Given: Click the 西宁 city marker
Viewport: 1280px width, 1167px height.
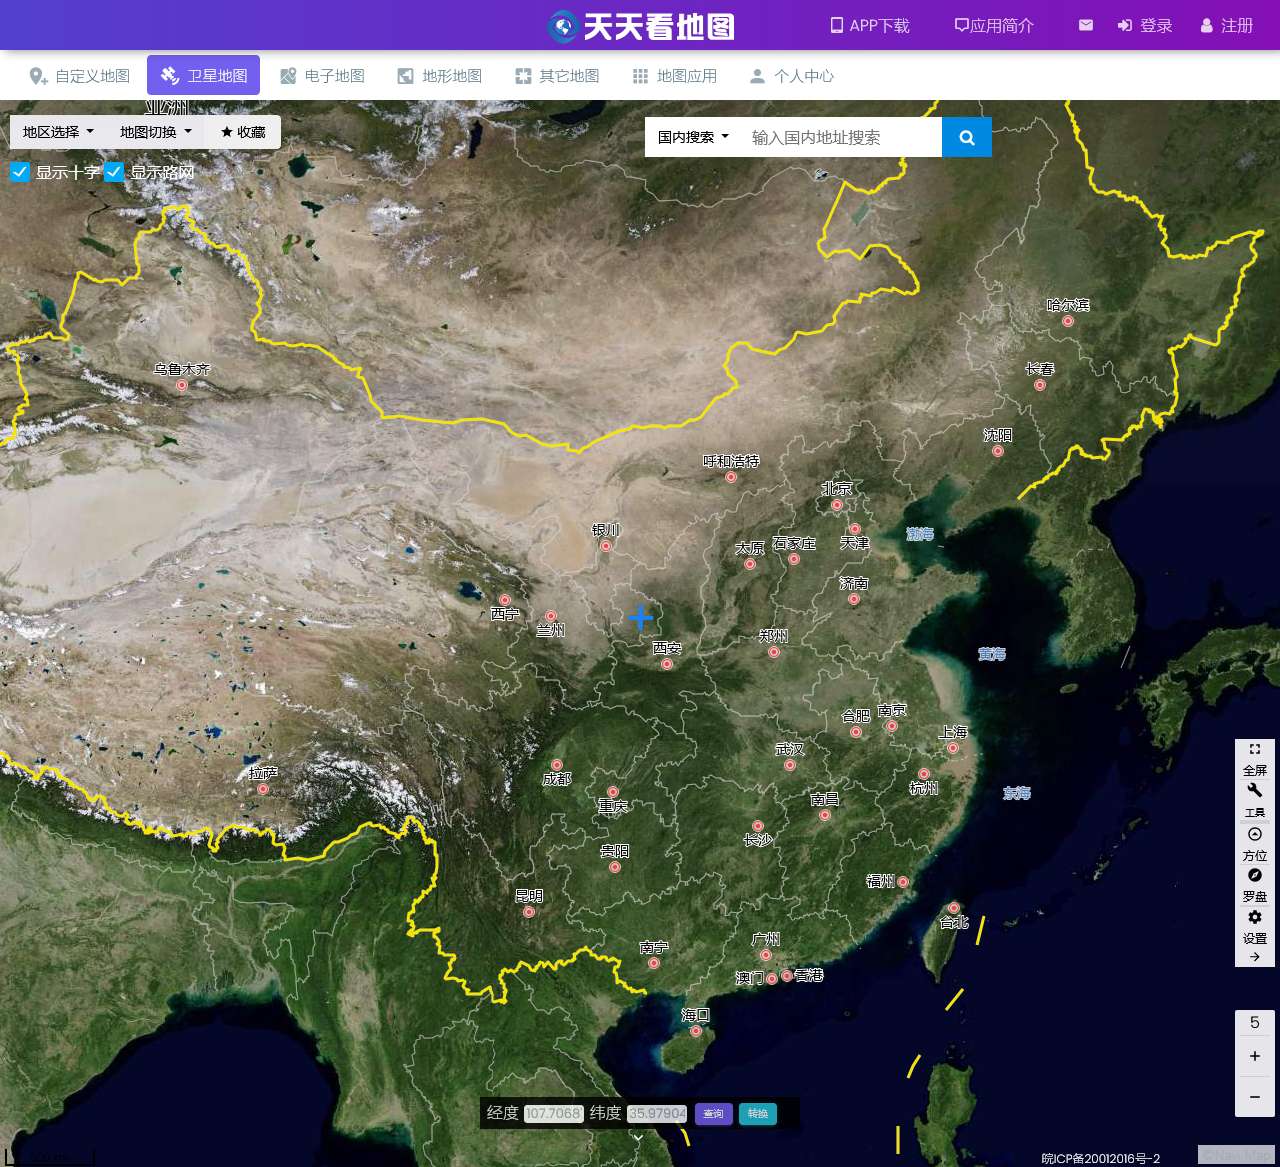Looking at the screenshot, I should [x=505, y=600].
